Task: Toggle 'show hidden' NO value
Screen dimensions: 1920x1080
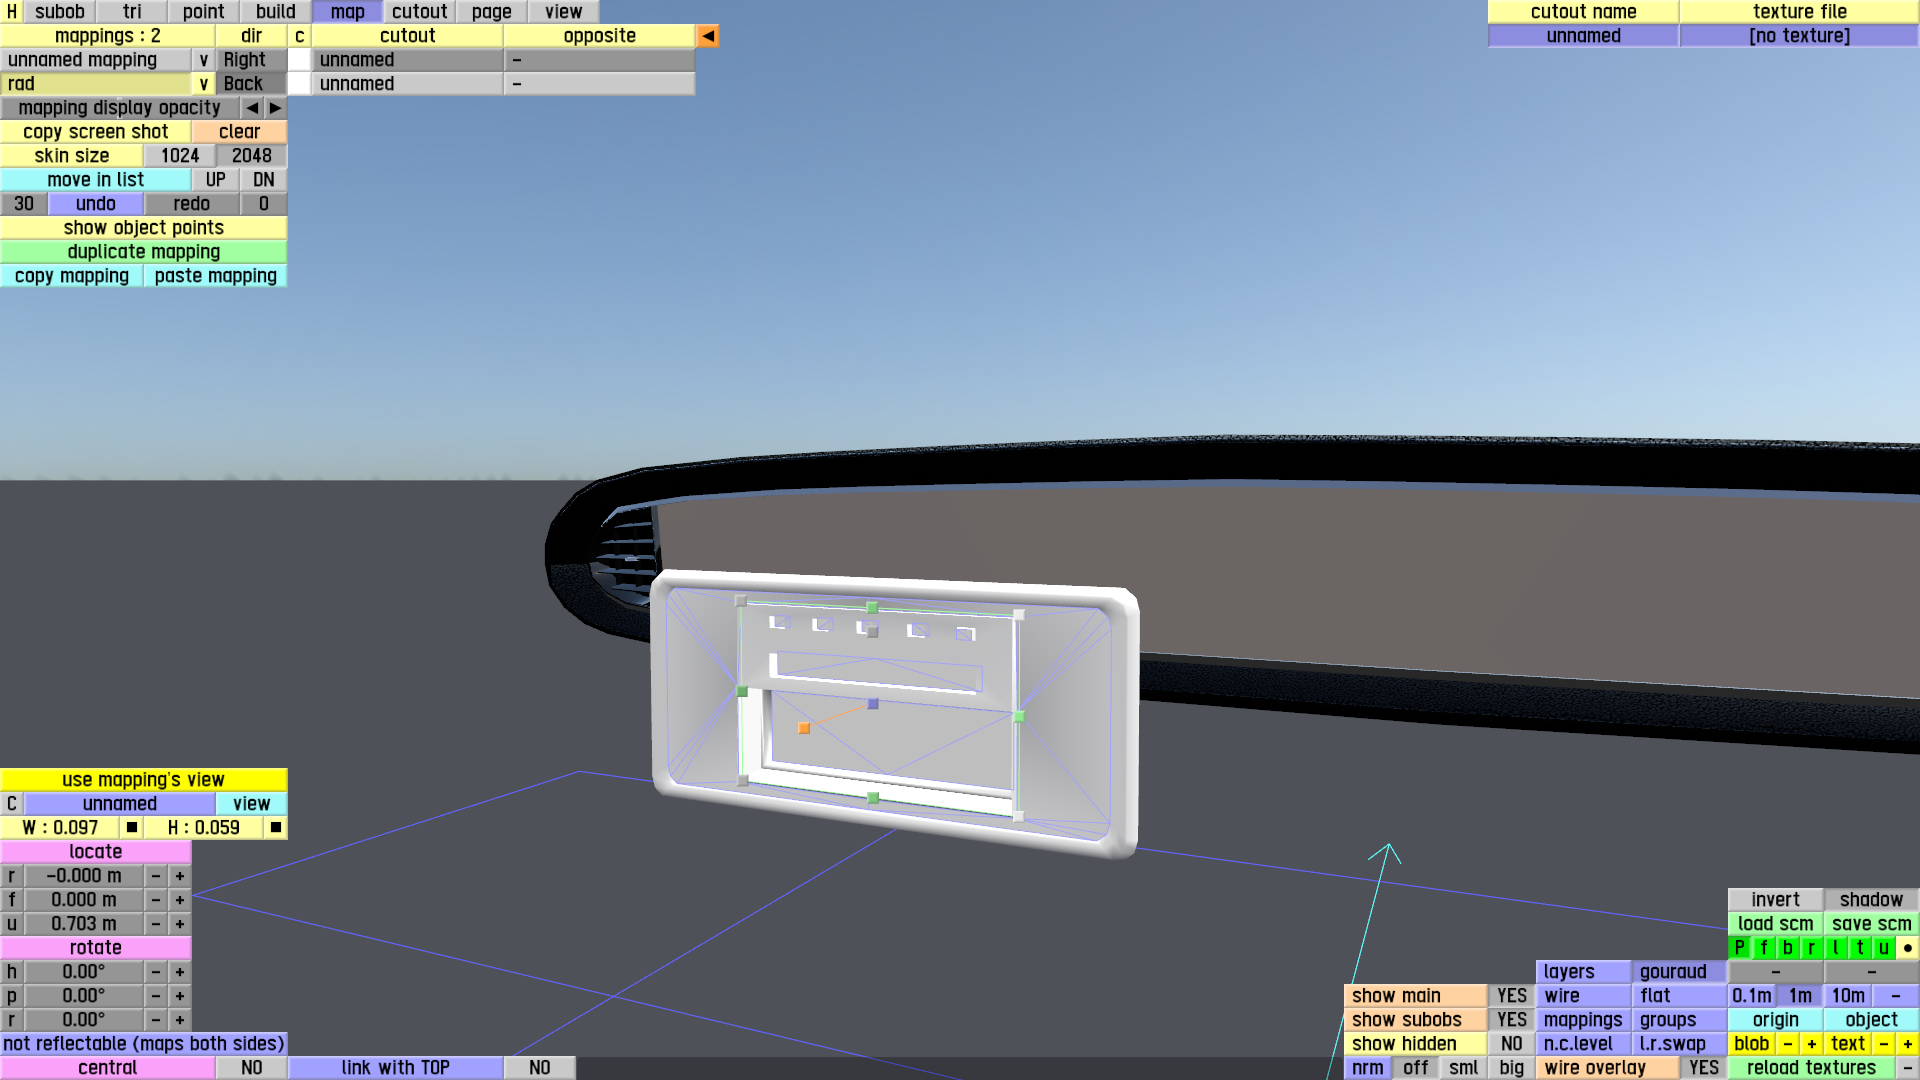Action: click(x=1511, y=1044)
